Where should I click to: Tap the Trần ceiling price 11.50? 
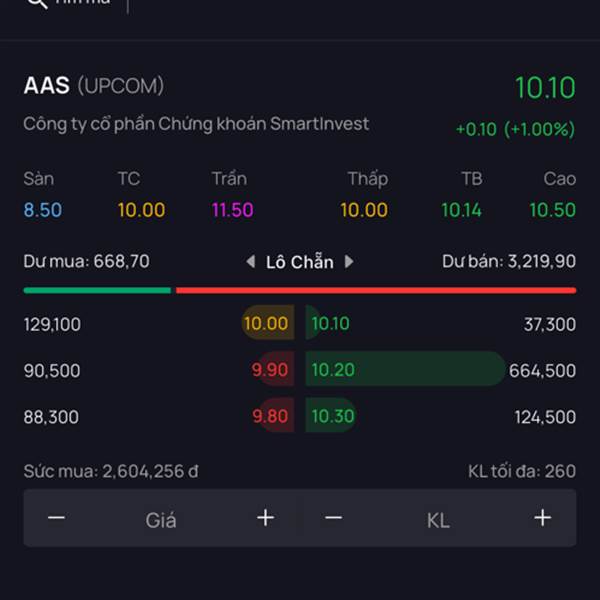[232, 210]
